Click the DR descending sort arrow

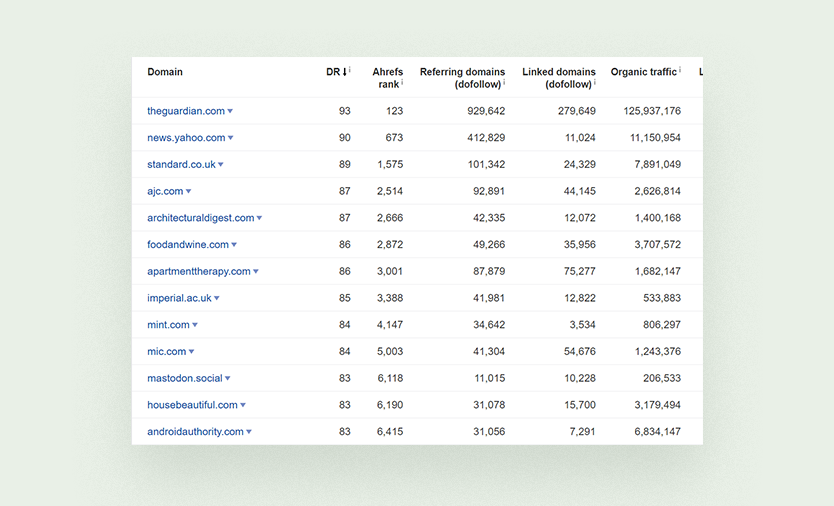coord(345,72)
